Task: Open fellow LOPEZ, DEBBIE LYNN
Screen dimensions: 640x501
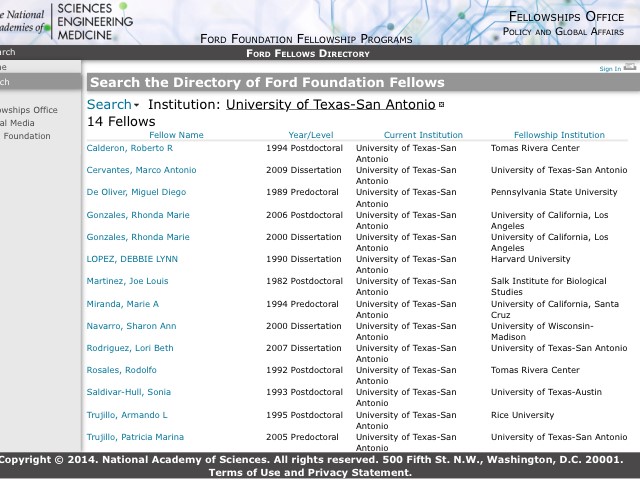Action: pyautogui.click(x=132, y=259)
